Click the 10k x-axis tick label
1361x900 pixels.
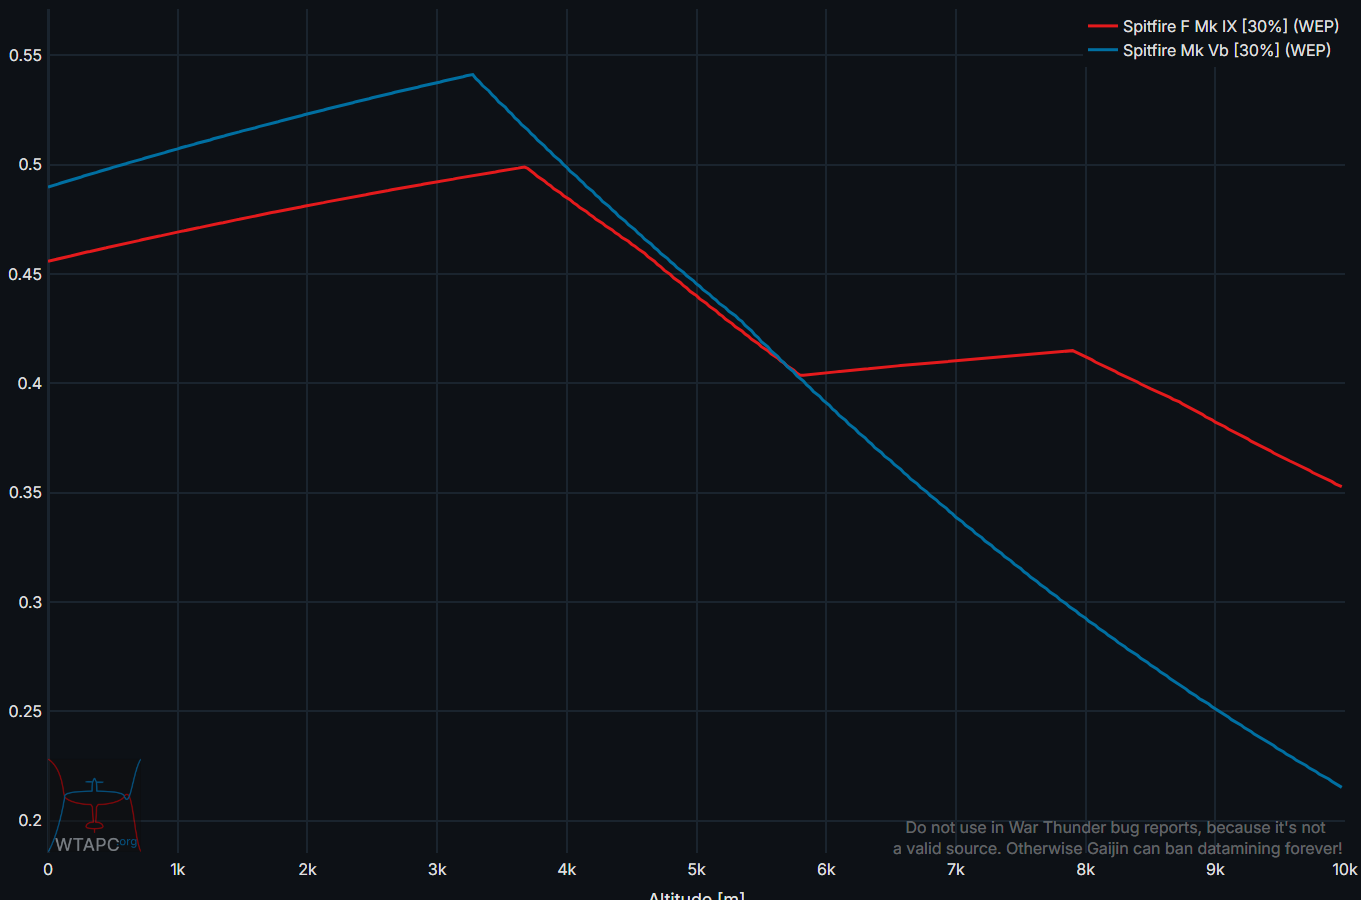[x=1344, y=870]
